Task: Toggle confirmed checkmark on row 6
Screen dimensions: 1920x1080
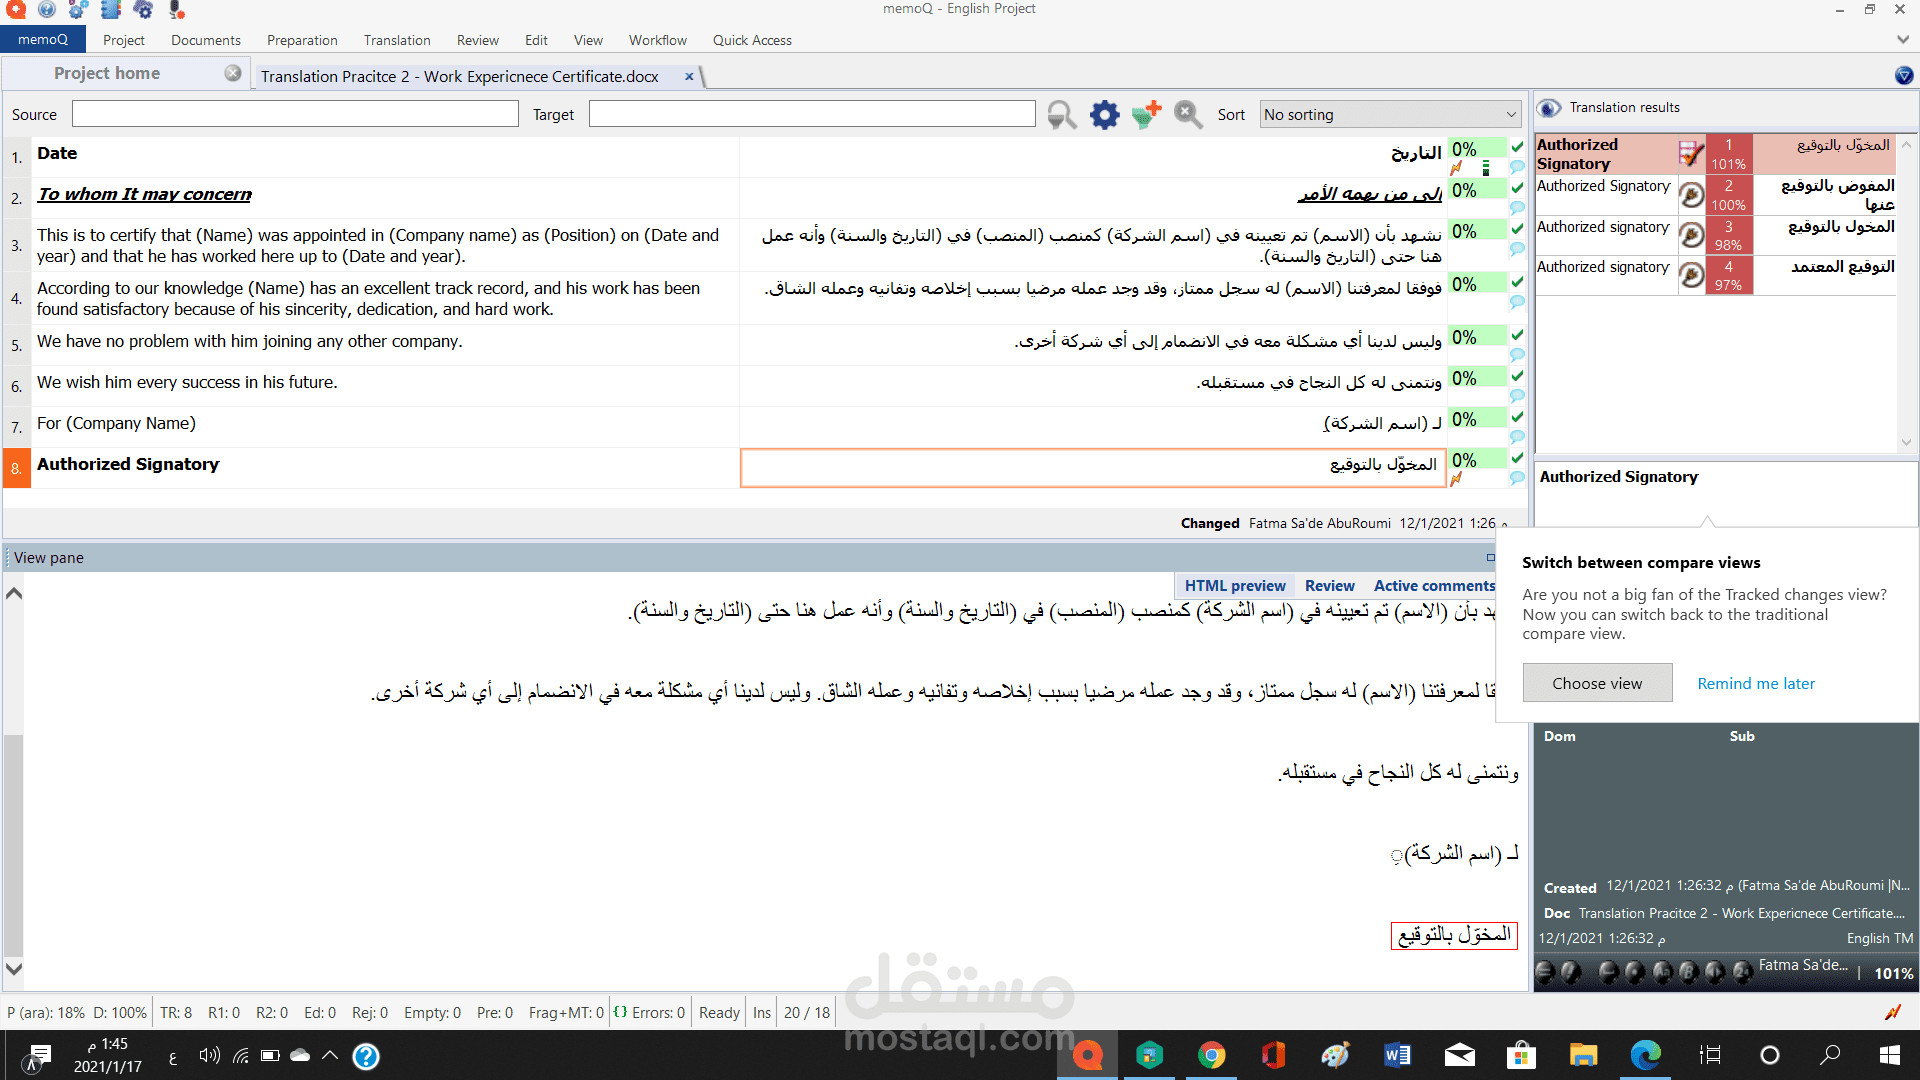Action: (1517, 377)
